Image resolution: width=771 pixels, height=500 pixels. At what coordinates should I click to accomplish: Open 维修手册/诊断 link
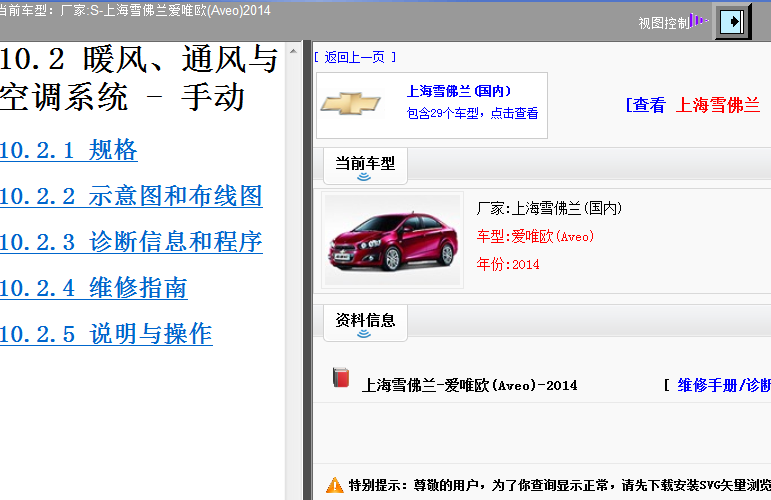point(724,385)
